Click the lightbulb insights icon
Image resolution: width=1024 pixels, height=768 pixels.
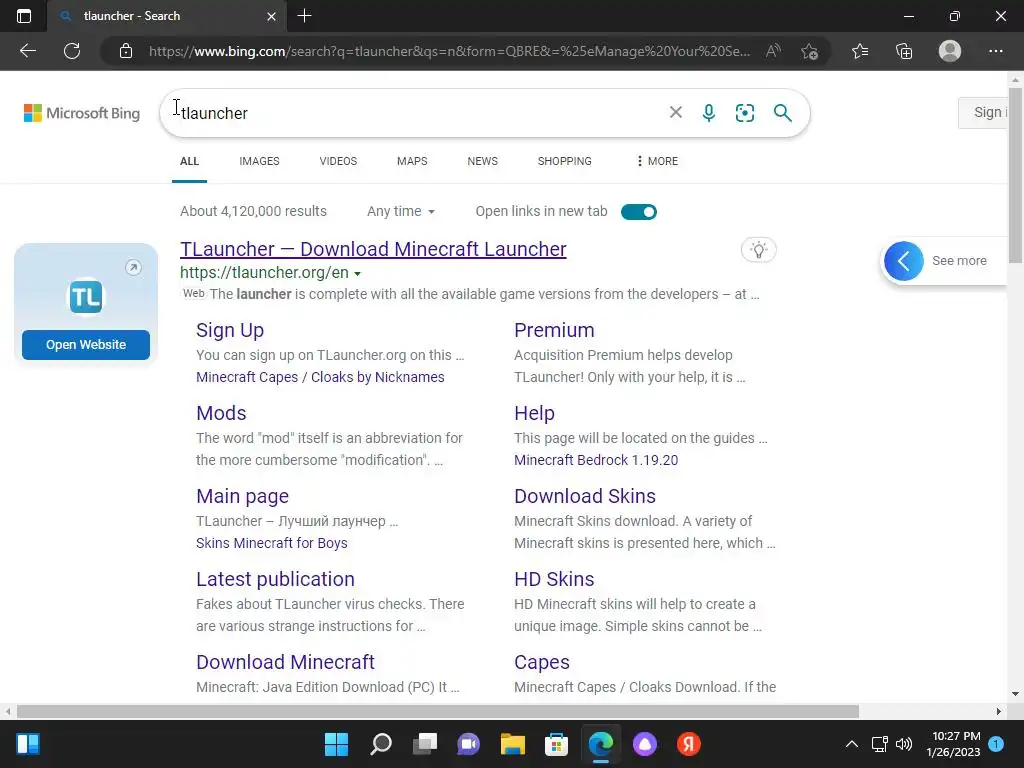point(758,250)
